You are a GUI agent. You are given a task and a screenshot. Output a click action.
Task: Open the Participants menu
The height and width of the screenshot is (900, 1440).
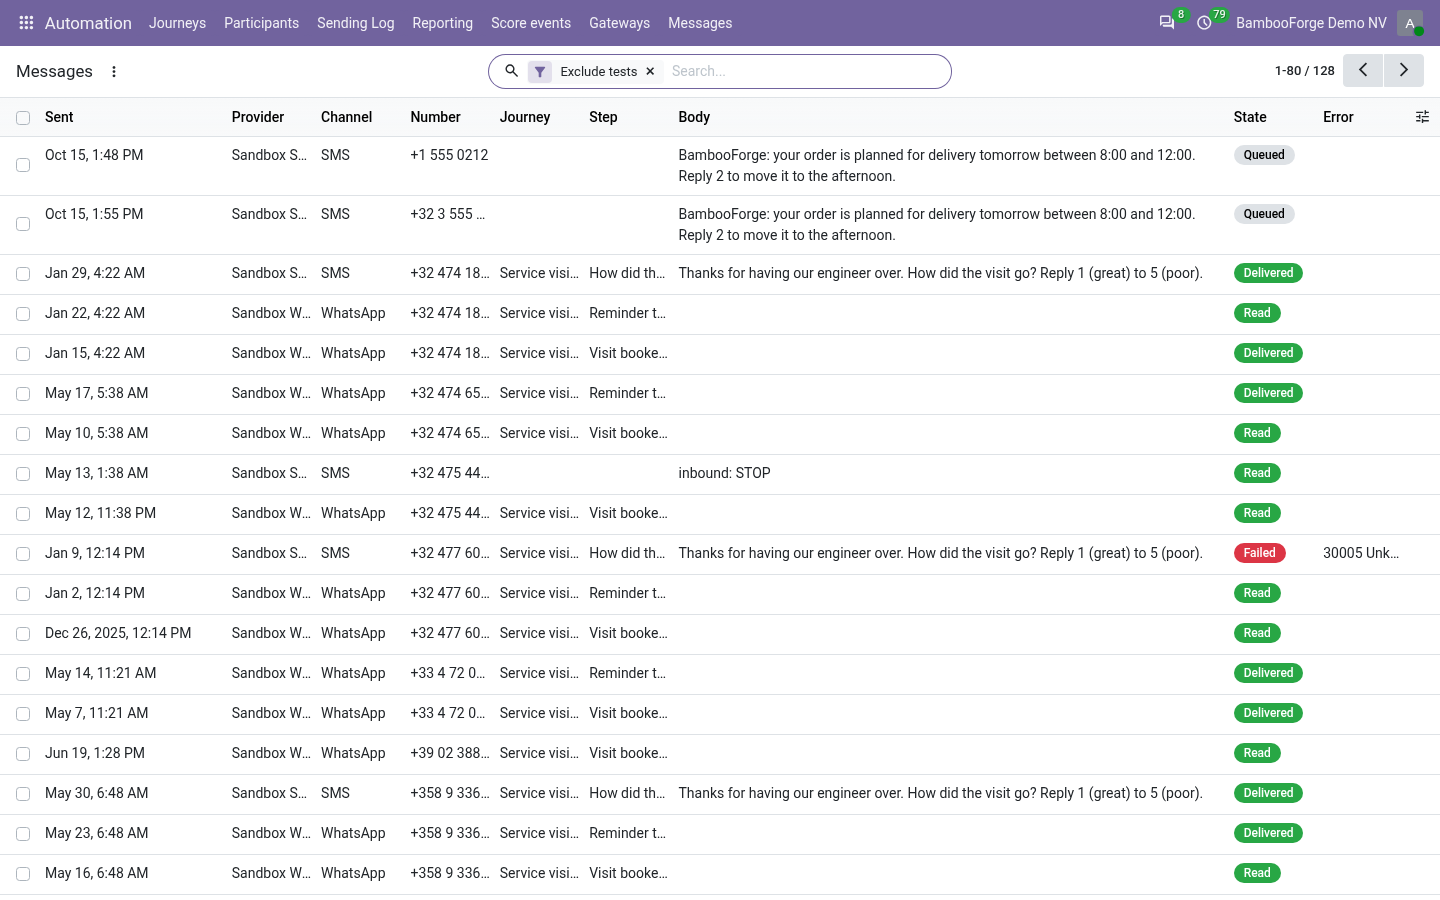(x=261, y=23)
